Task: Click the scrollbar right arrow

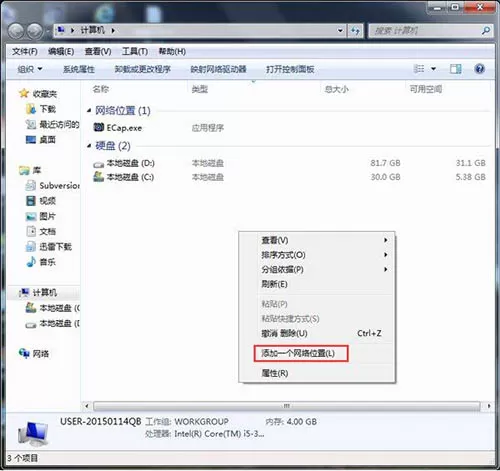Action: coord(489,406)
